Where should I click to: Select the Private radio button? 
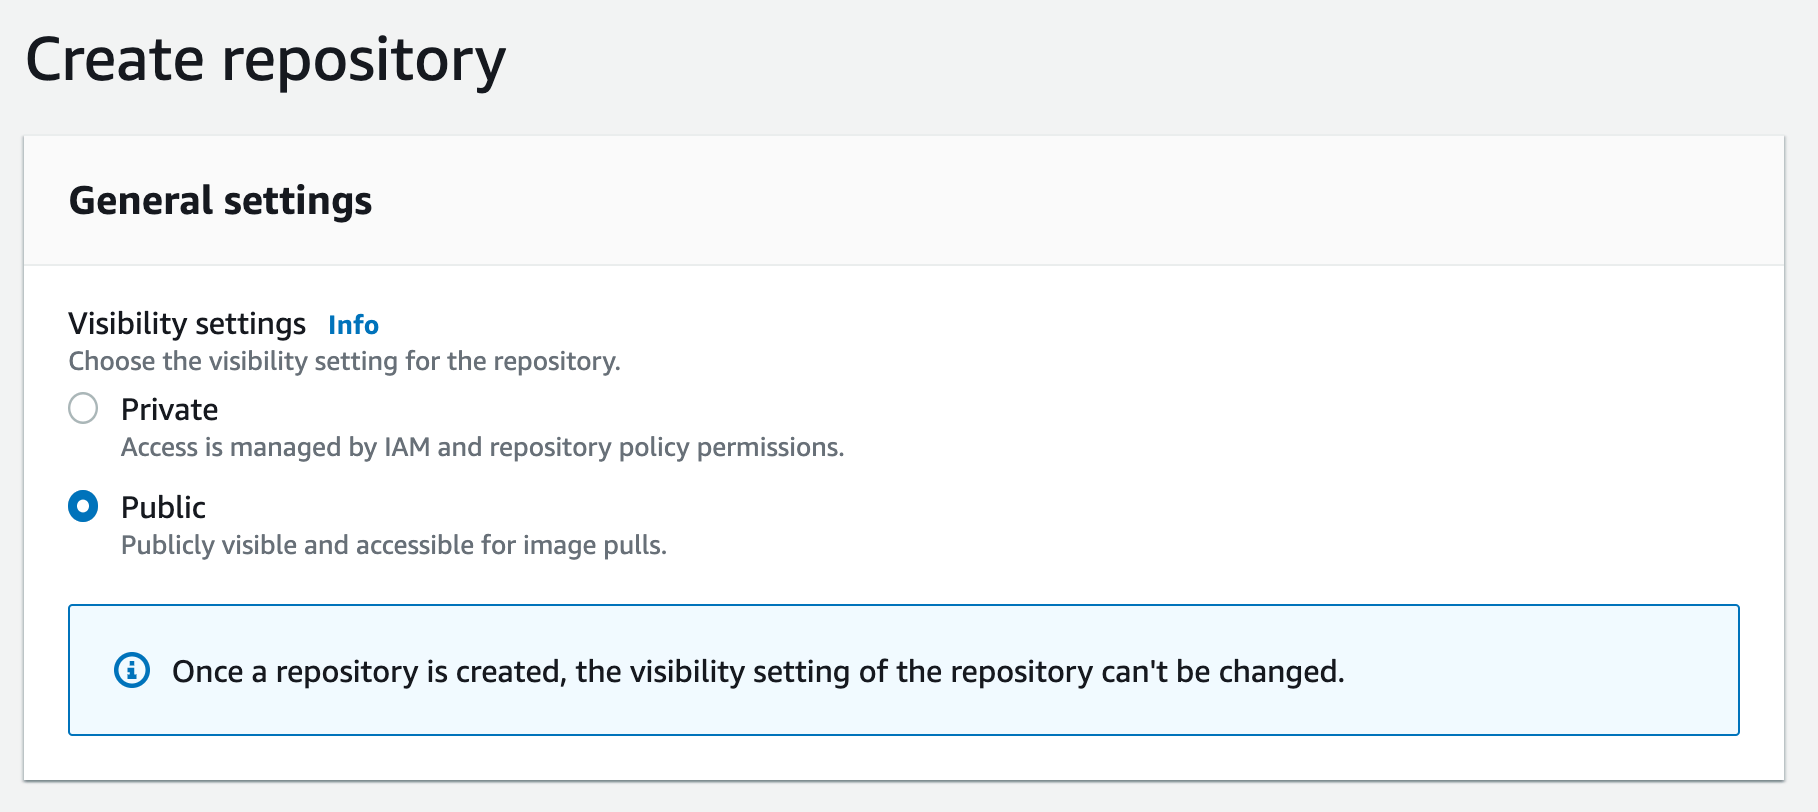click(x=83, y=408)
